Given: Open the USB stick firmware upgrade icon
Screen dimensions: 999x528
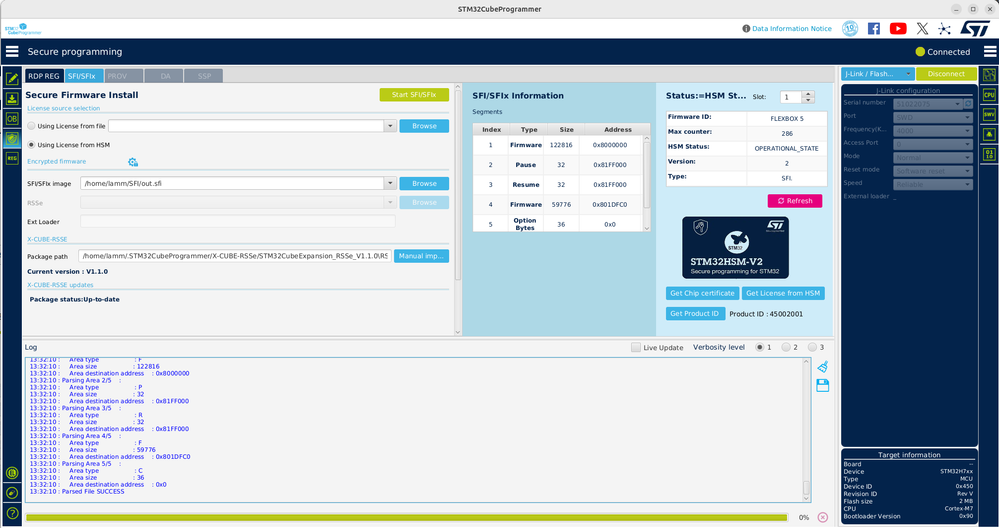Looking at the screenshot, I should 11,492.
